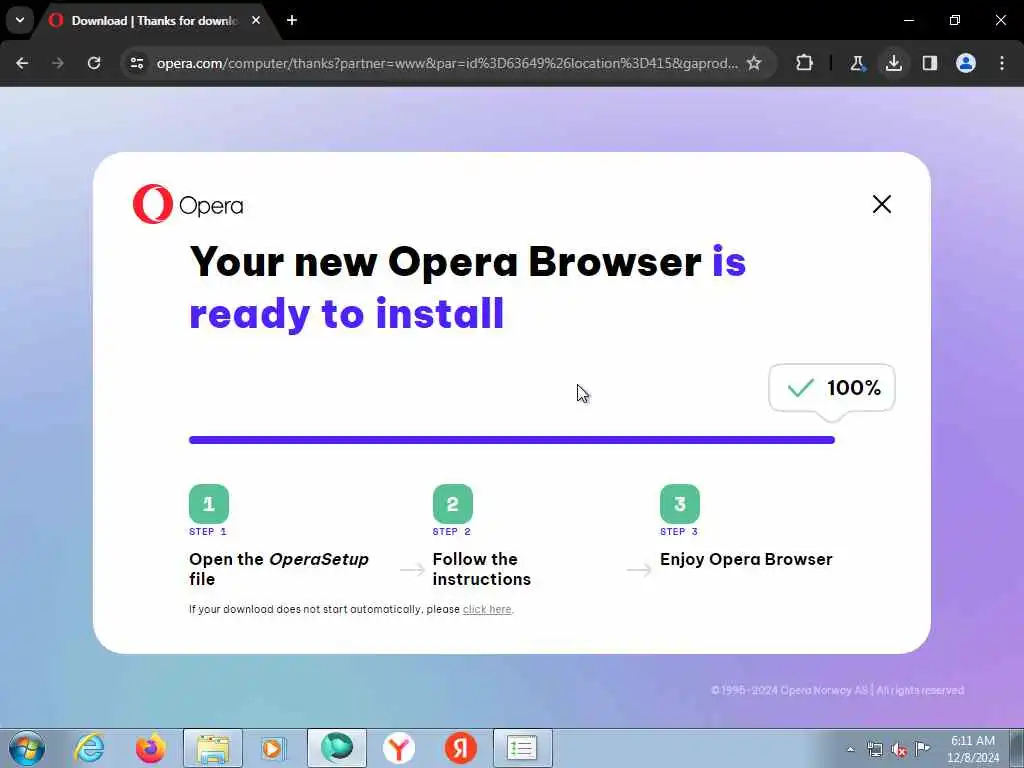Show hidden system tray icons
The width and height of the screenshot is (1024, 768).
pyautogui.click(x=850, y=750)
